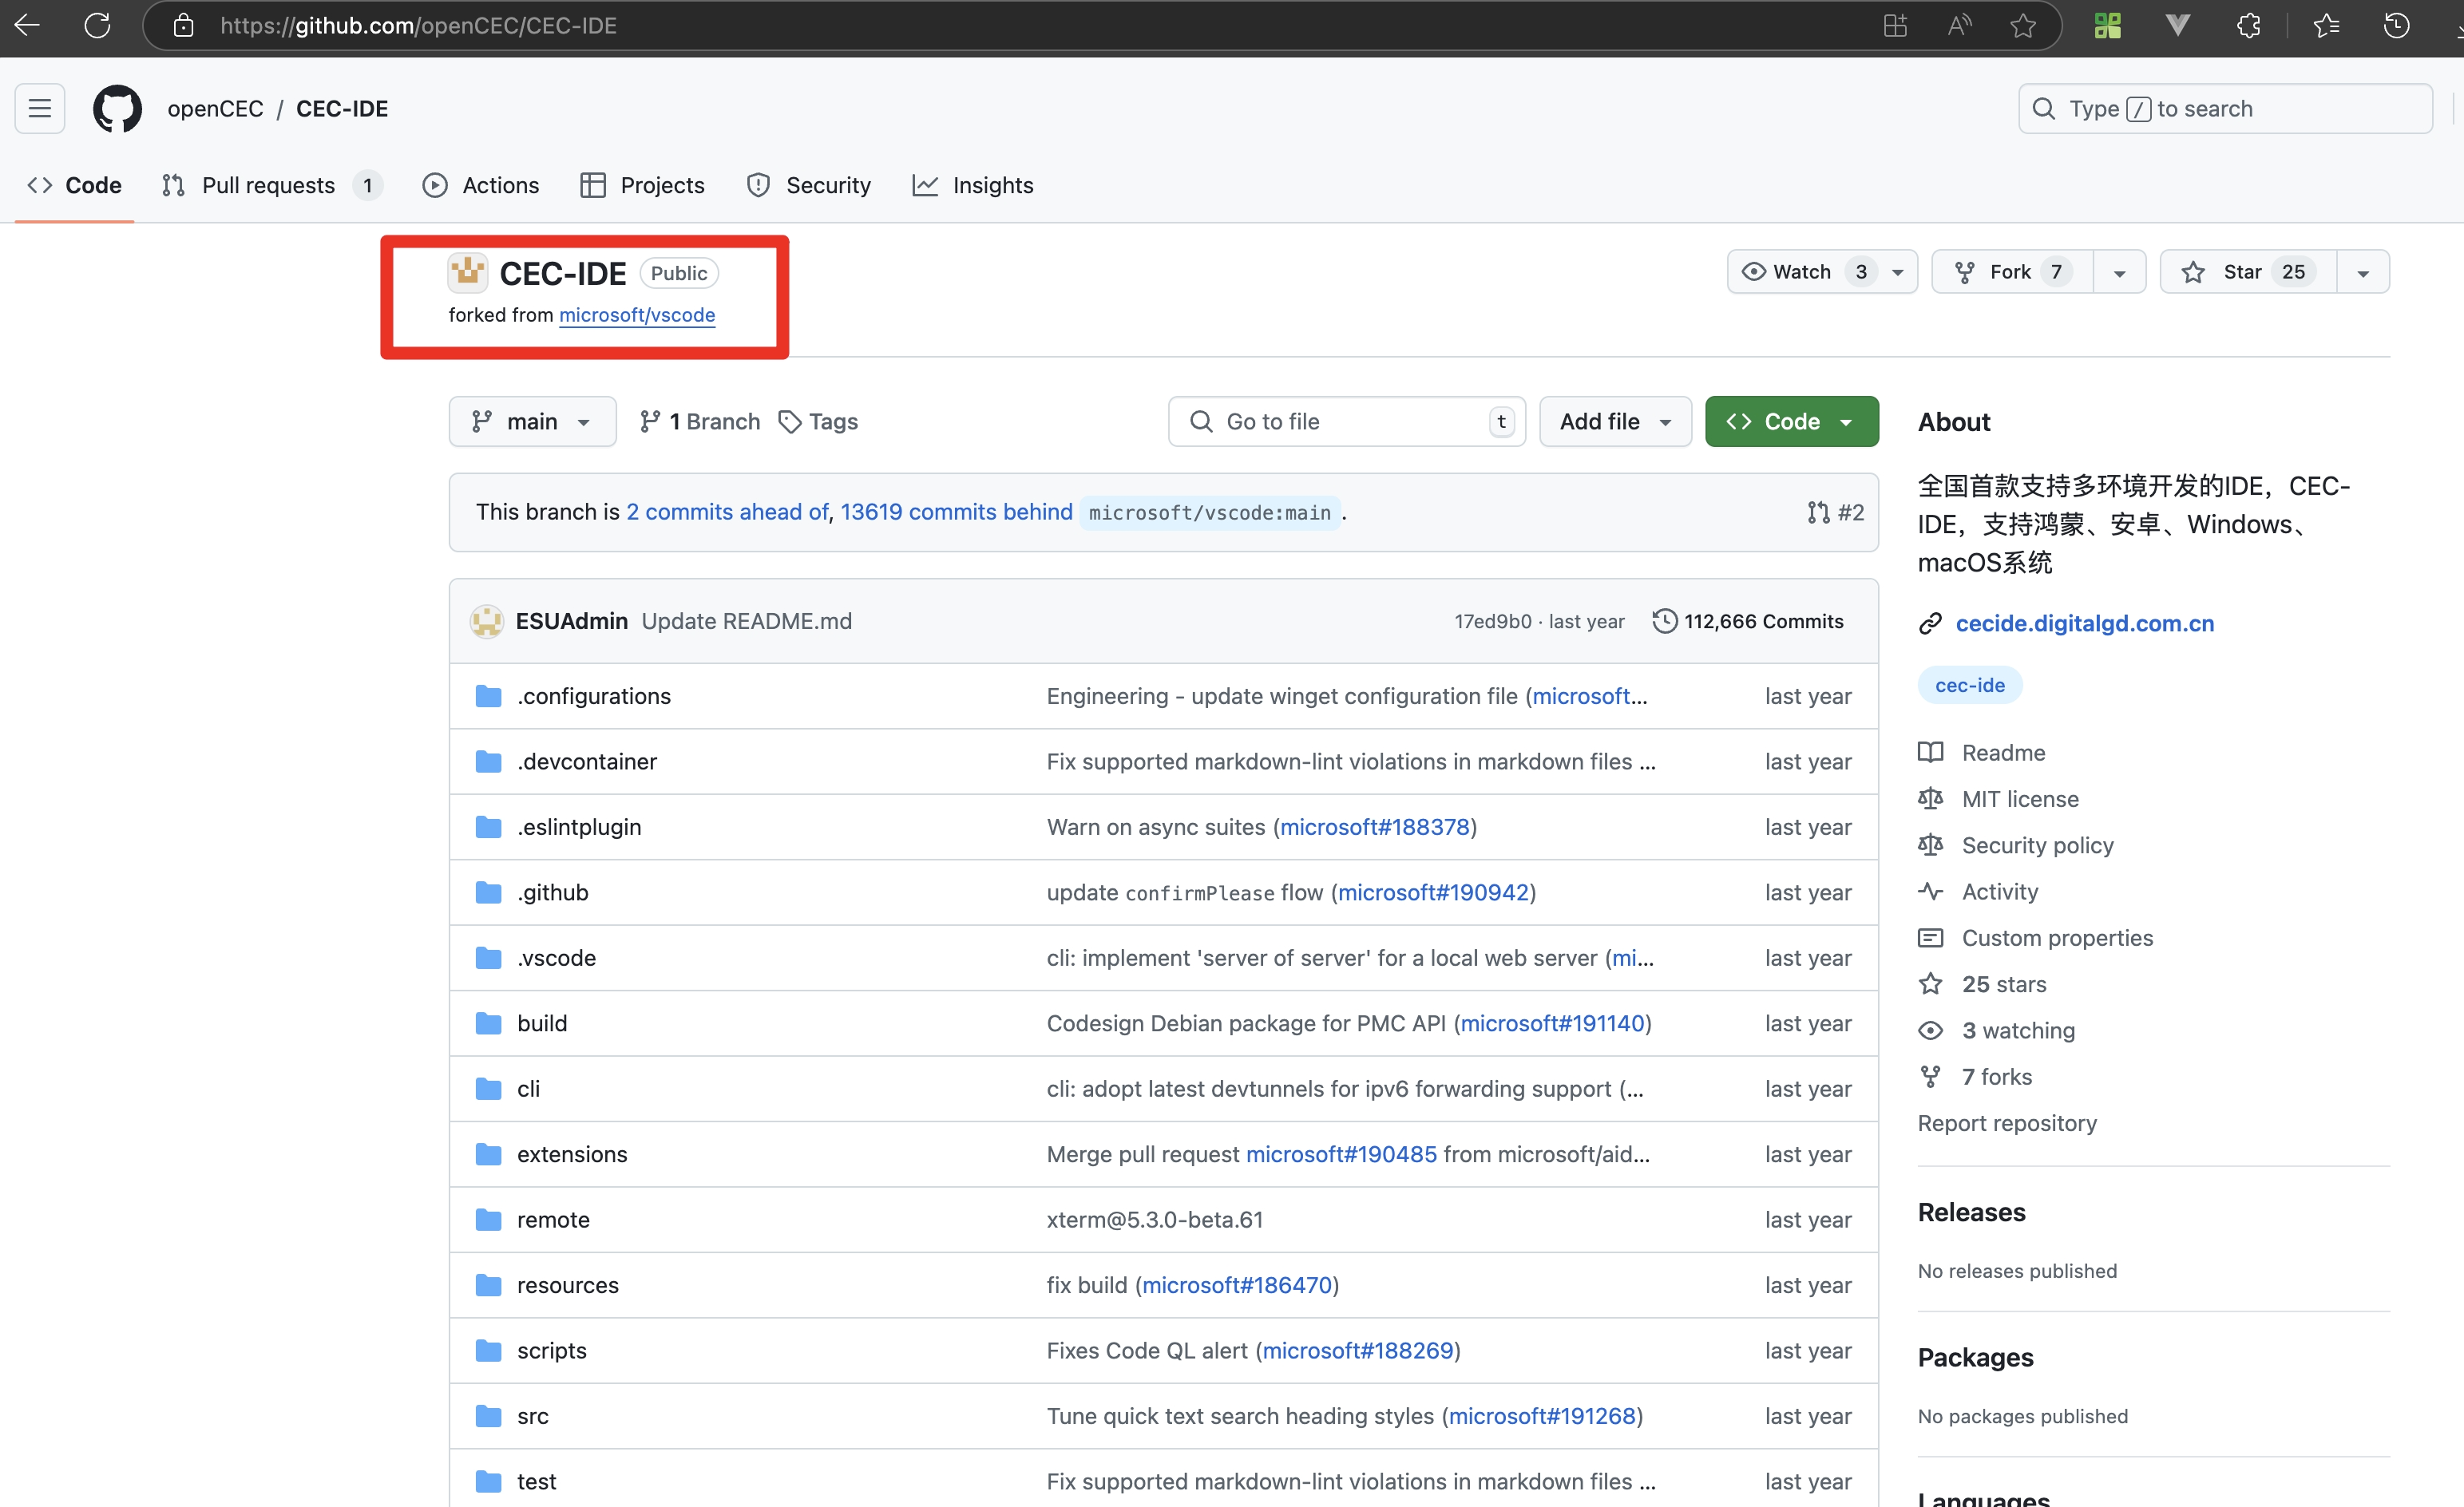Click the CEC-IDE repository avatar
Viewport: 2464px width, 1507px height.
tap(467, 272)
